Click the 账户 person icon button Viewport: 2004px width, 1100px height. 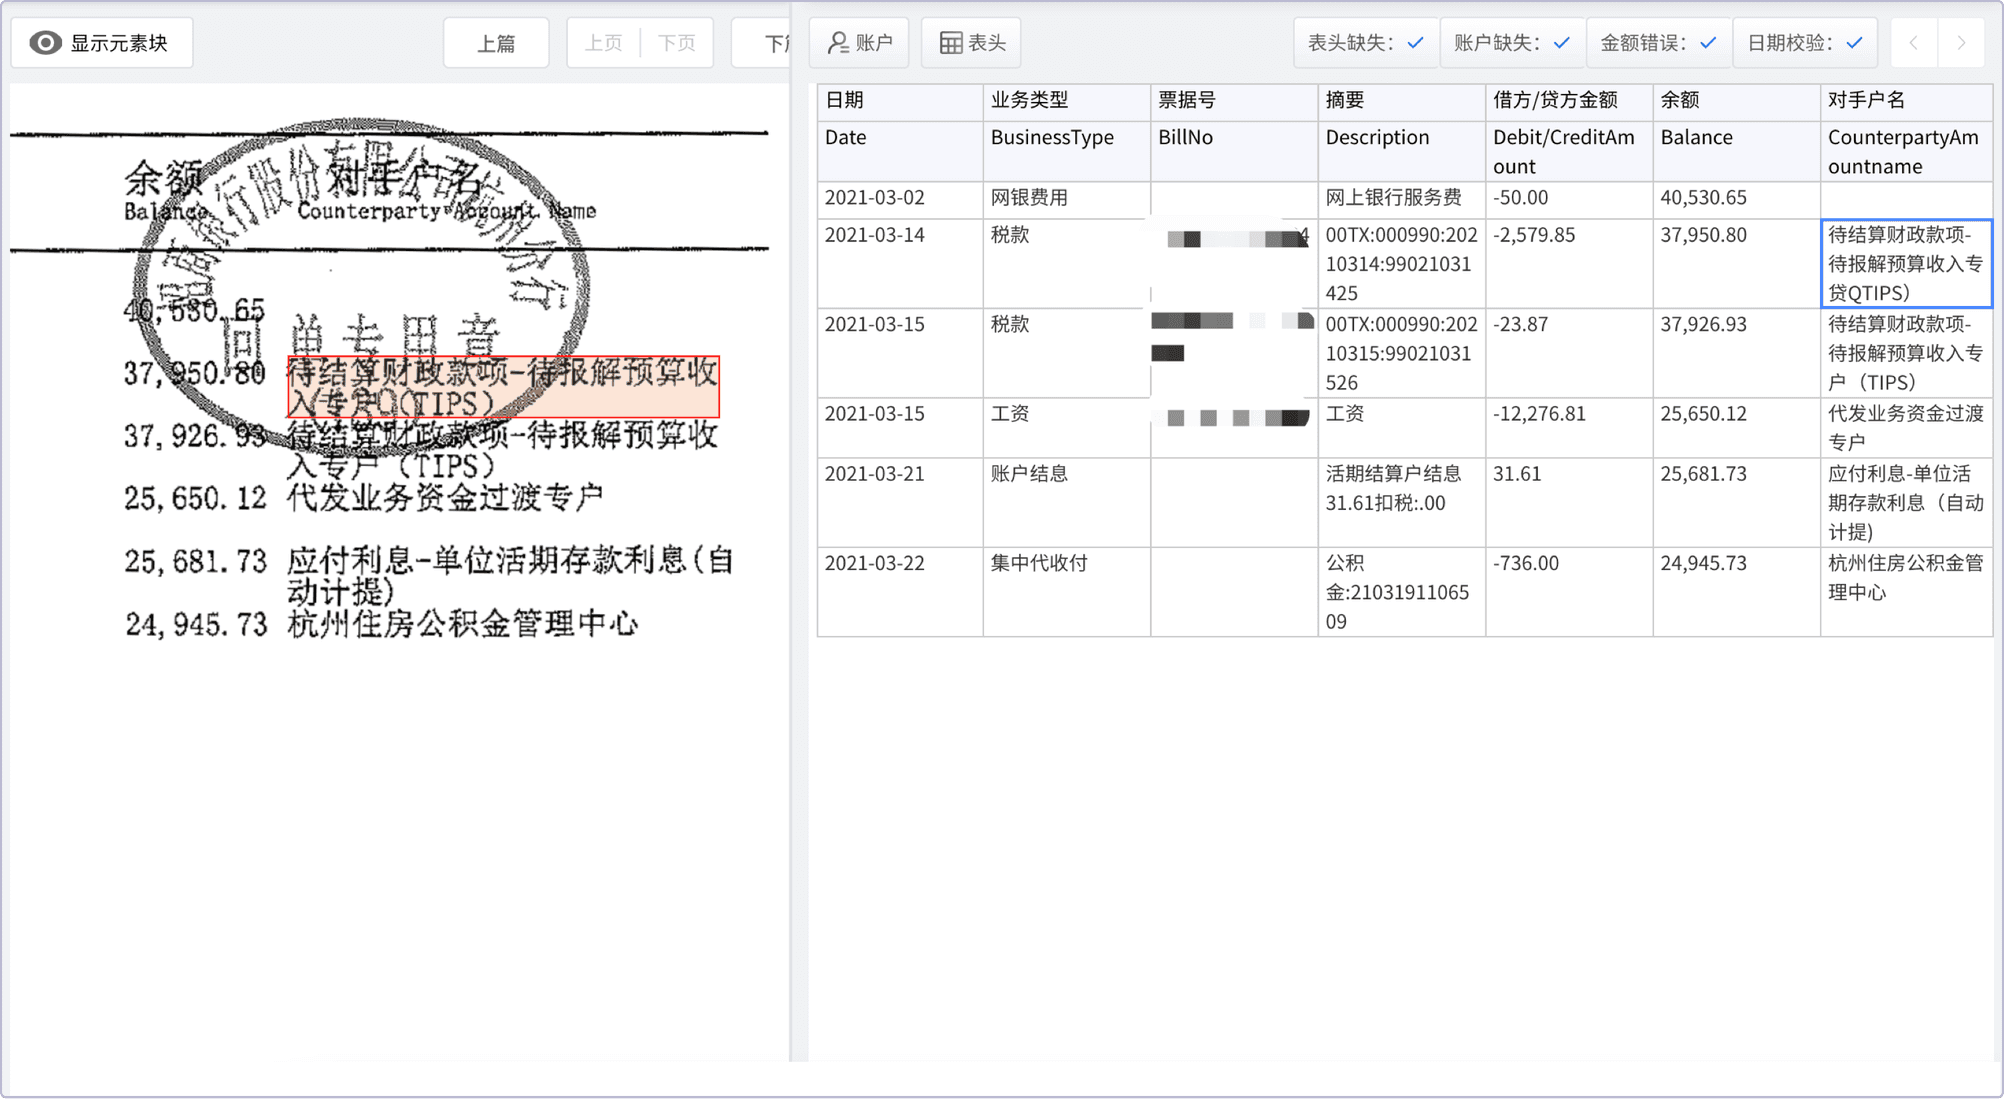point(859,43)
